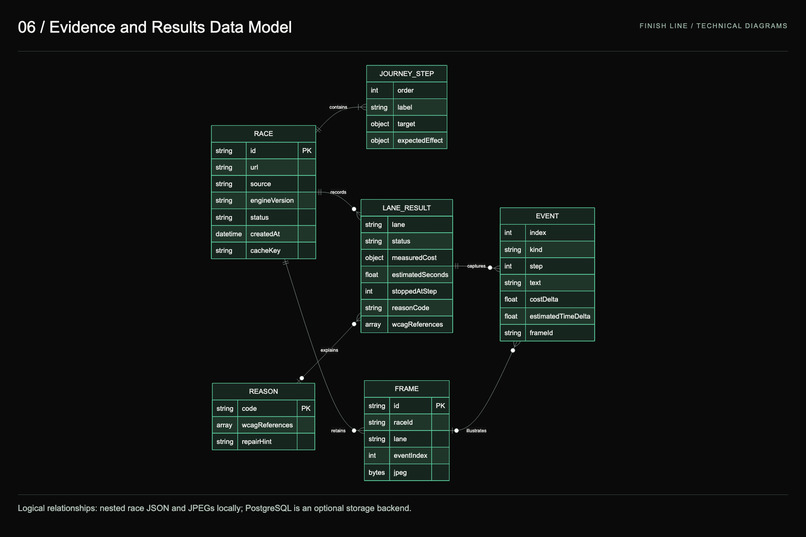806x537 pixels.
Task: Click the 'bytes' type cell in FRAME
Action: click(x=377, y=472)
